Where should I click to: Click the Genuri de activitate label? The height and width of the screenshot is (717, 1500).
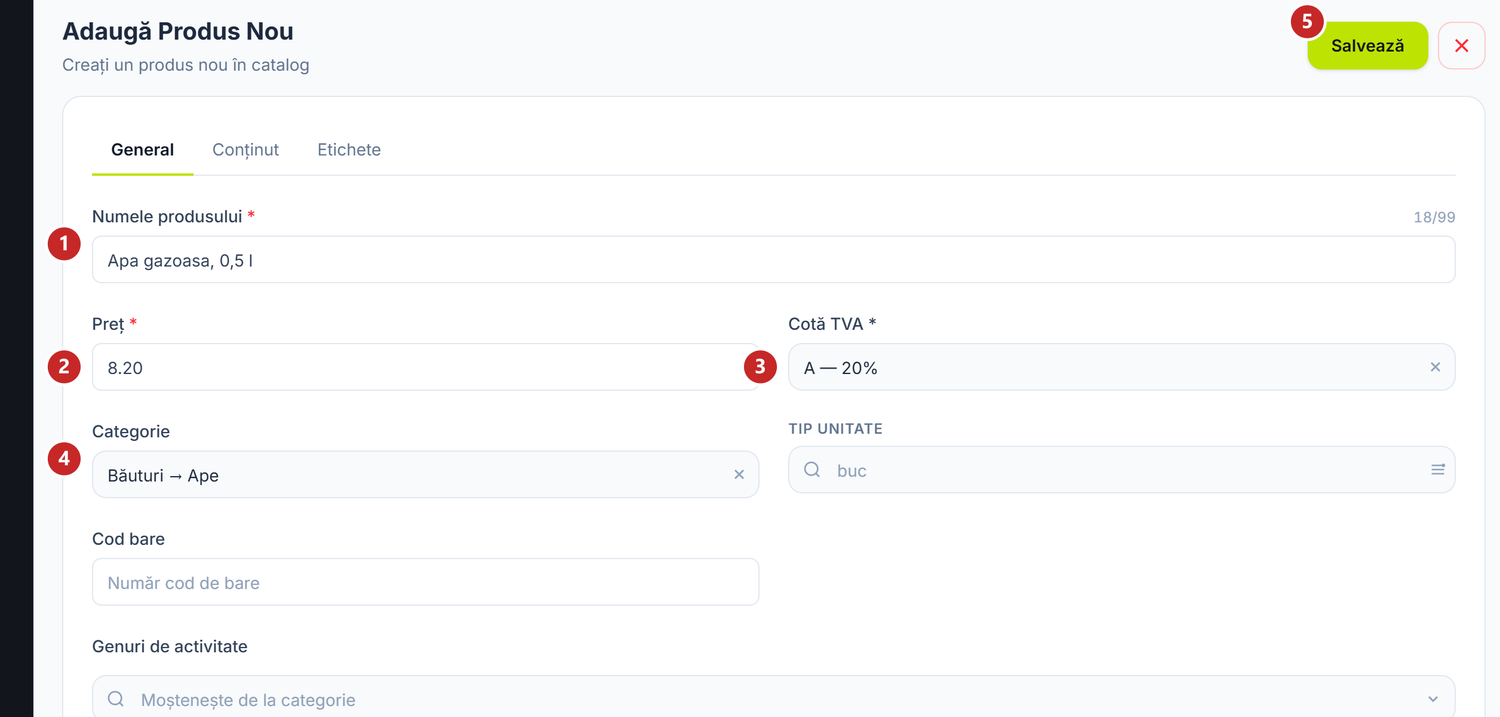pos(170,646)
